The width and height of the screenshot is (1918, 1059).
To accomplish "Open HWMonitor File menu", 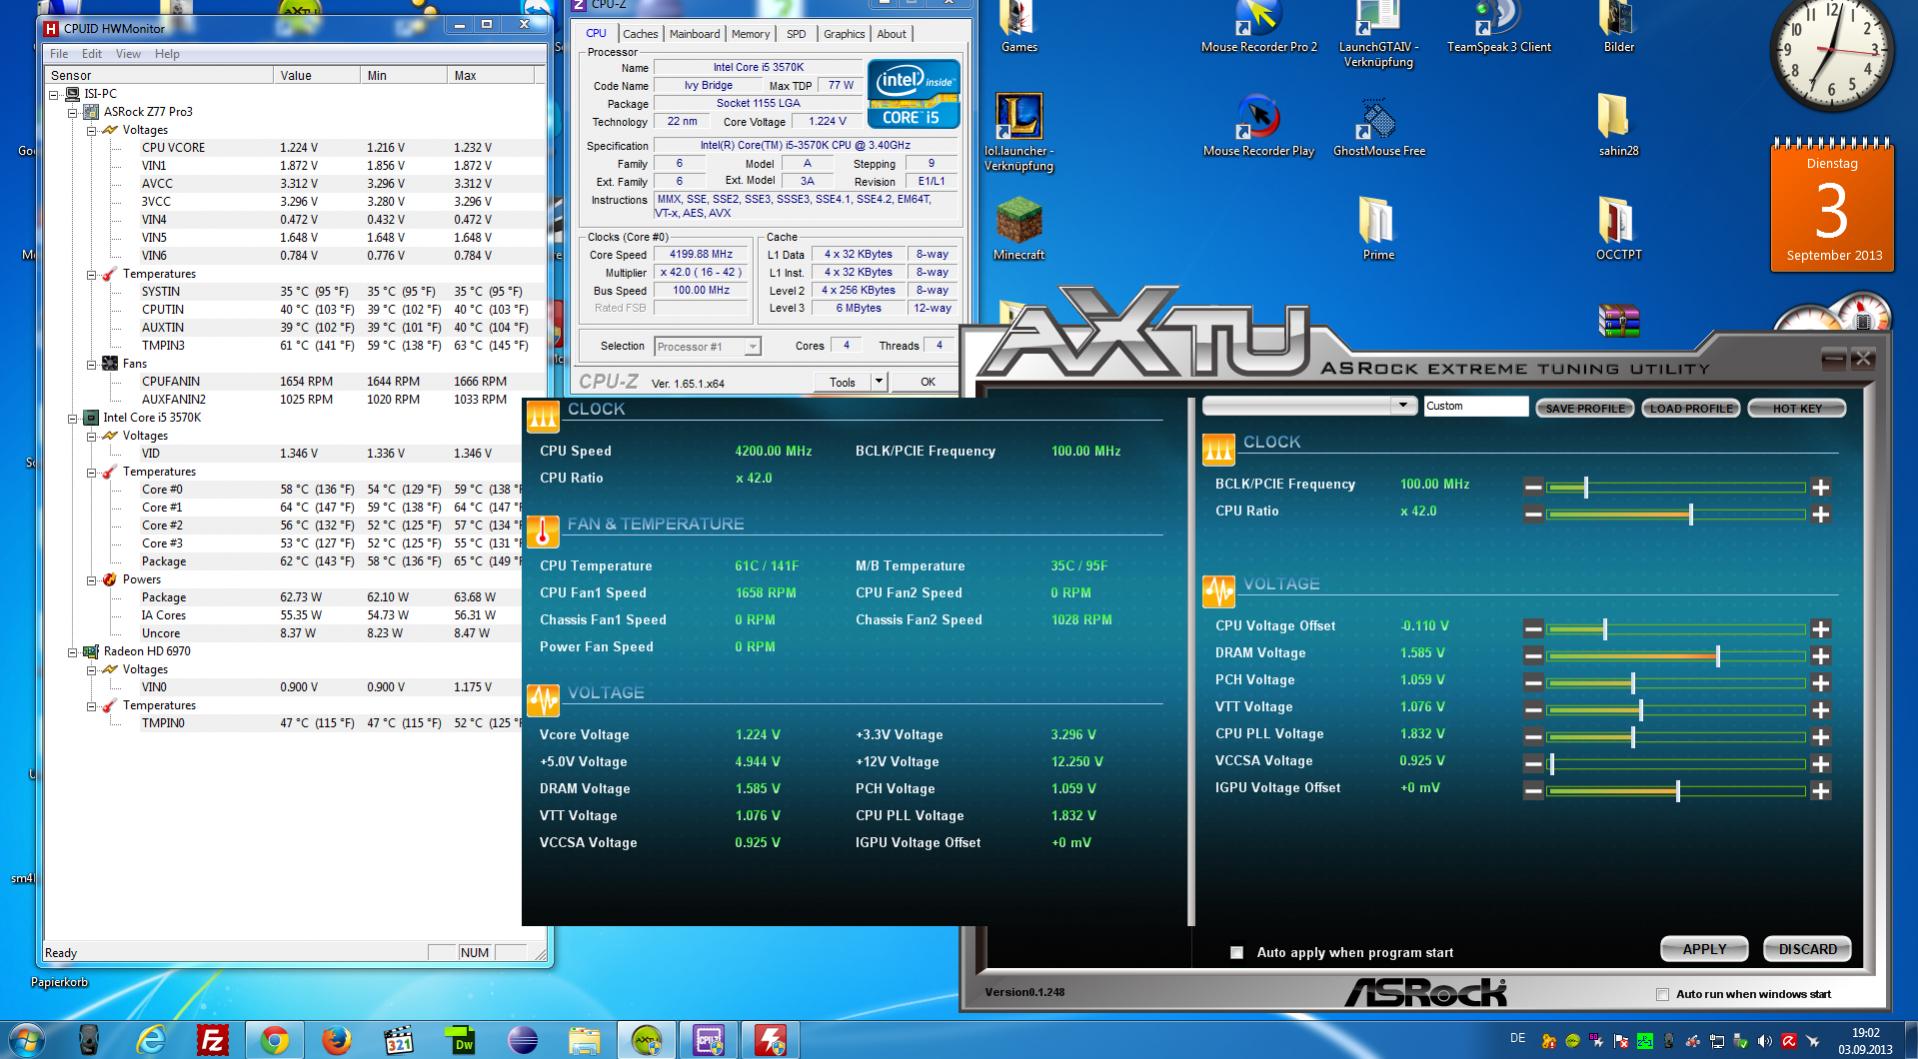I will pyautogui.click(x=59, y=54).
